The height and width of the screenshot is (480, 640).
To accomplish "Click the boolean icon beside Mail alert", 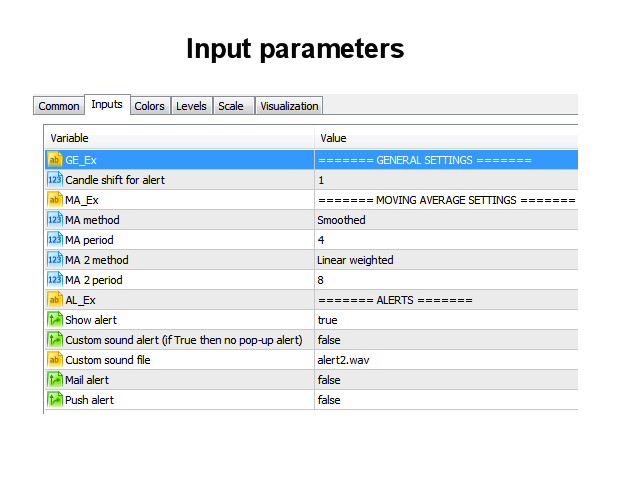I will (55, 380).
